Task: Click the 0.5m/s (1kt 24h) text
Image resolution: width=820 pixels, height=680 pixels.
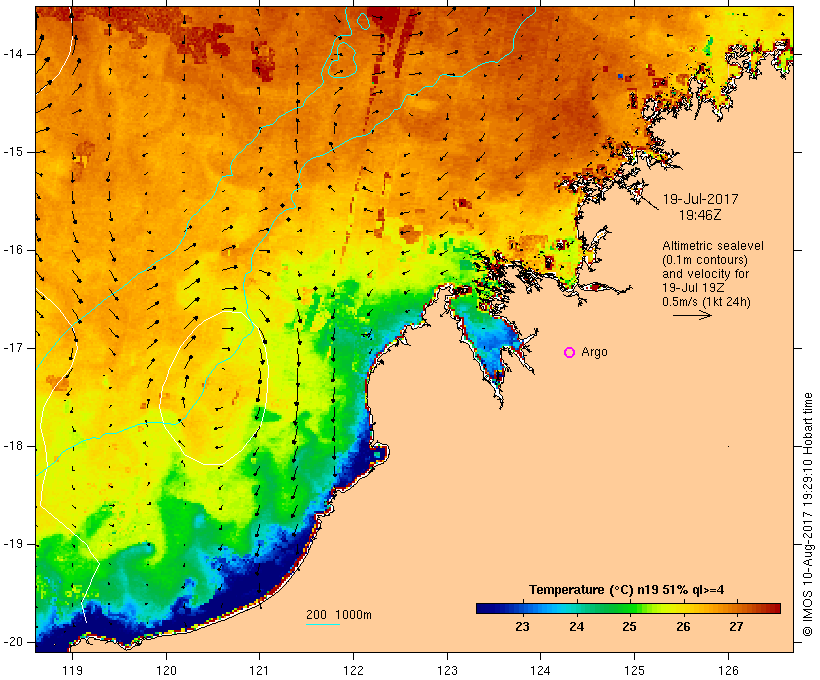Action: 706,302
